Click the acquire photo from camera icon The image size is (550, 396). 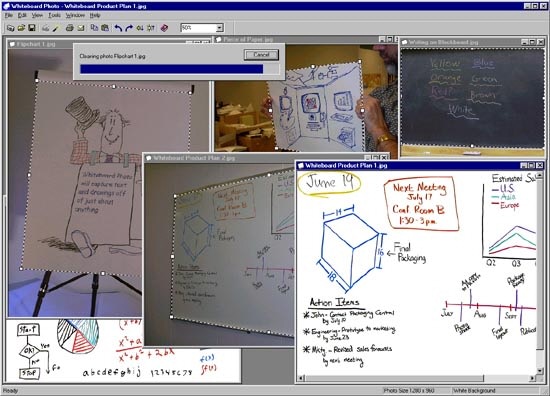[11, 28]
